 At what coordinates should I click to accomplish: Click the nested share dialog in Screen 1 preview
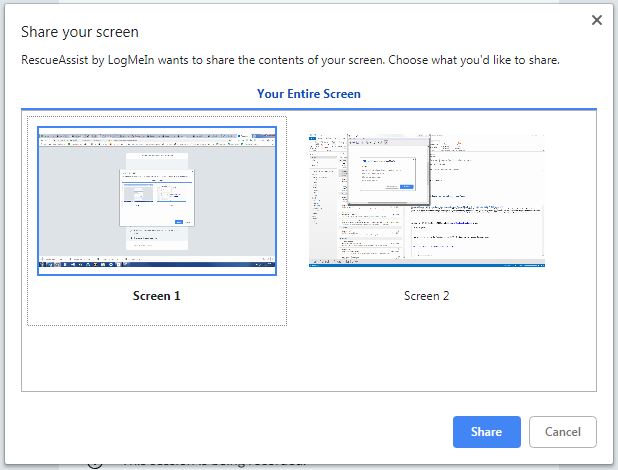click(x=157, y=198)
